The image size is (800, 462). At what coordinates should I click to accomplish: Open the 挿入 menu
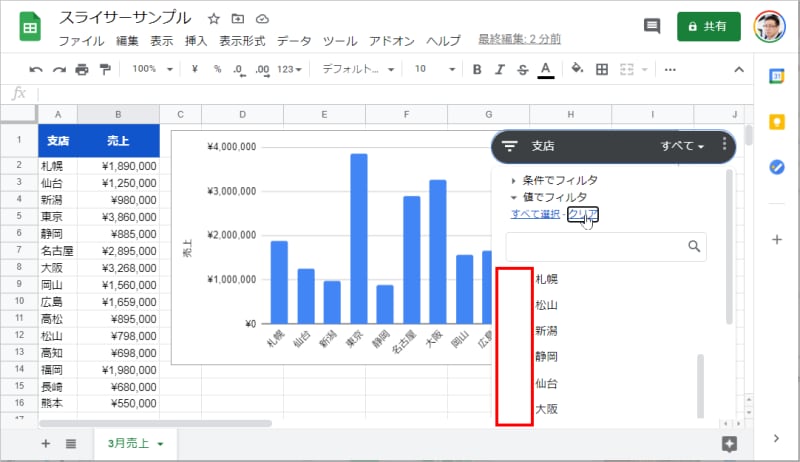point(196,41)
